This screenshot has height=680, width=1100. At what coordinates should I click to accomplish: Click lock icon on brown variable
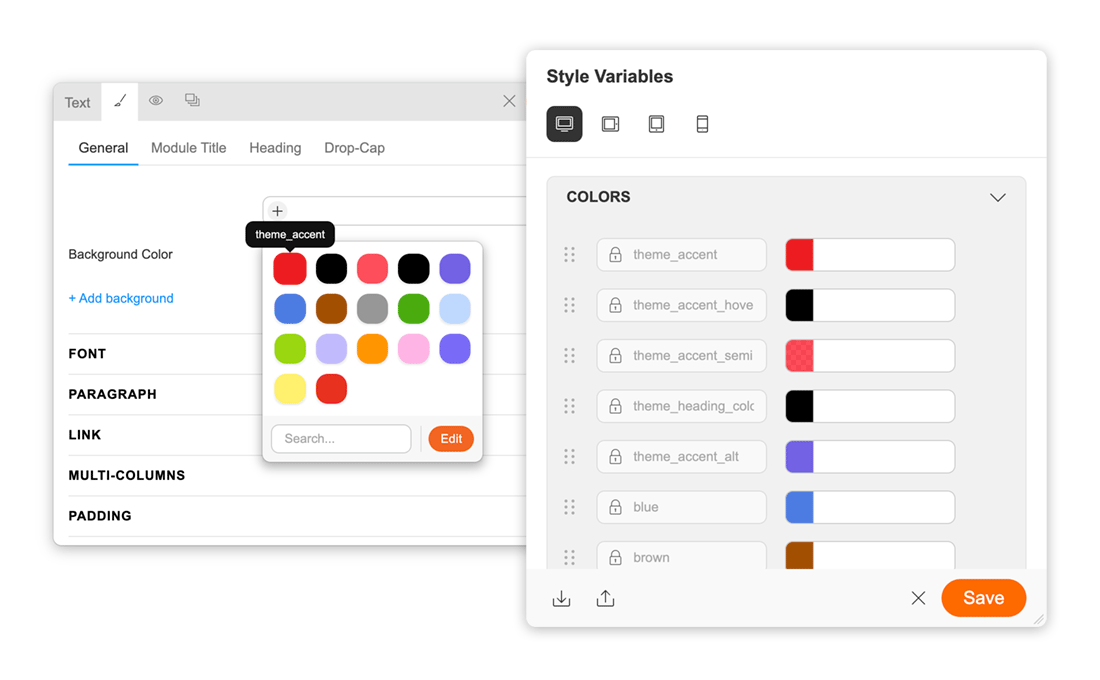615,557
